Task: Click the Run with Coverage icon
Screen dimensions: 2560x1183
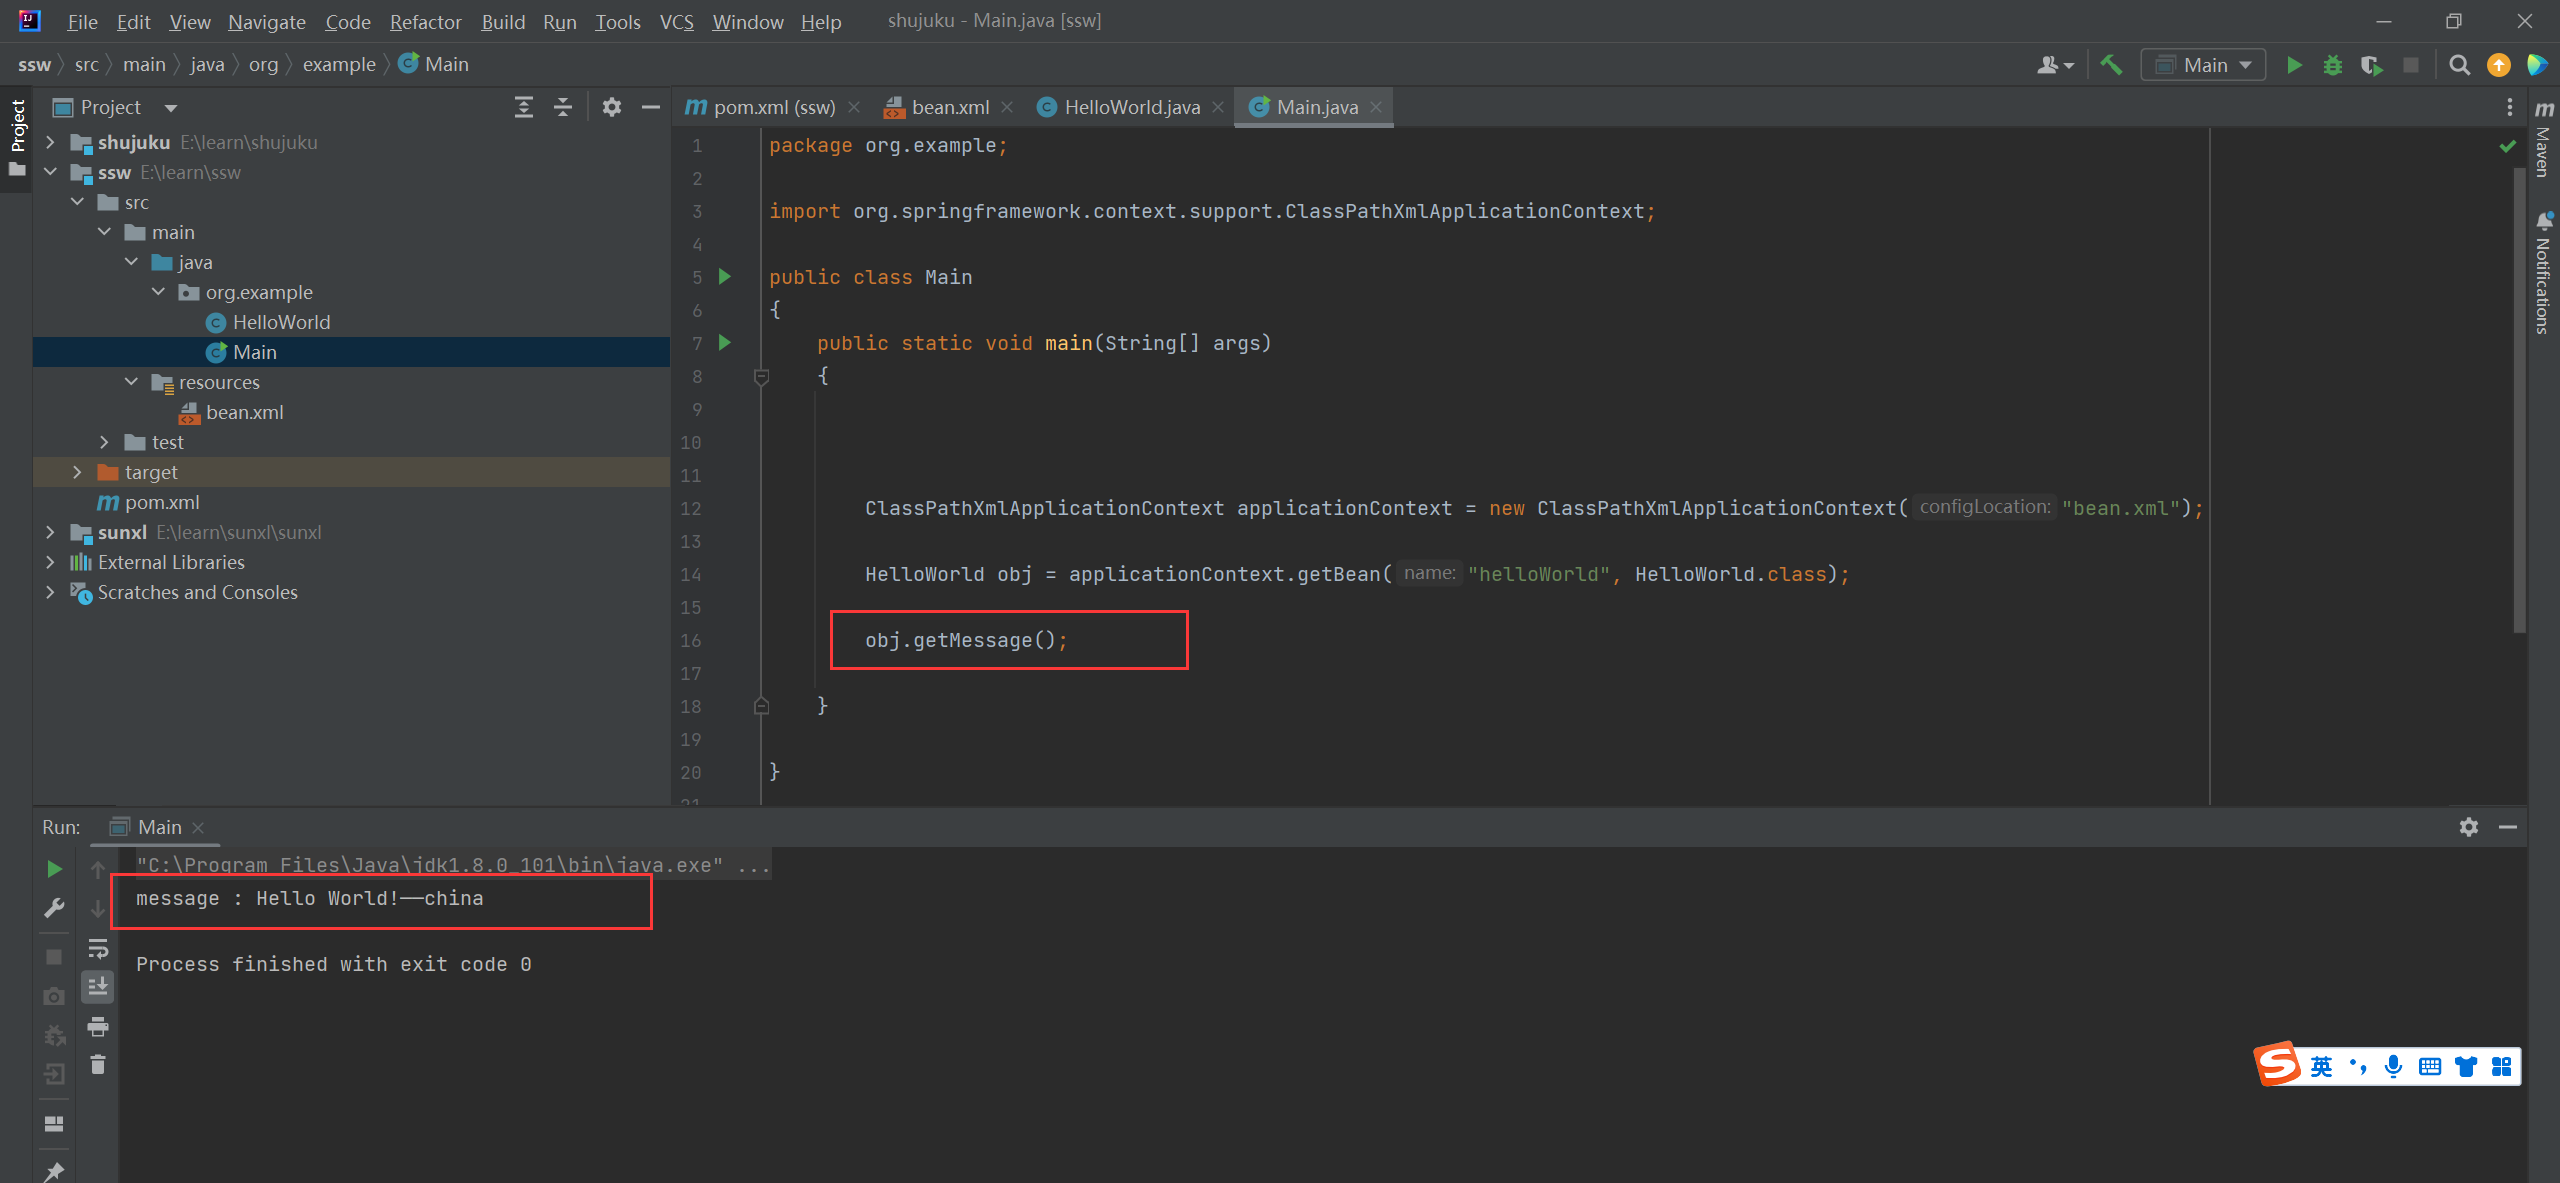Action: (2371, 65)
